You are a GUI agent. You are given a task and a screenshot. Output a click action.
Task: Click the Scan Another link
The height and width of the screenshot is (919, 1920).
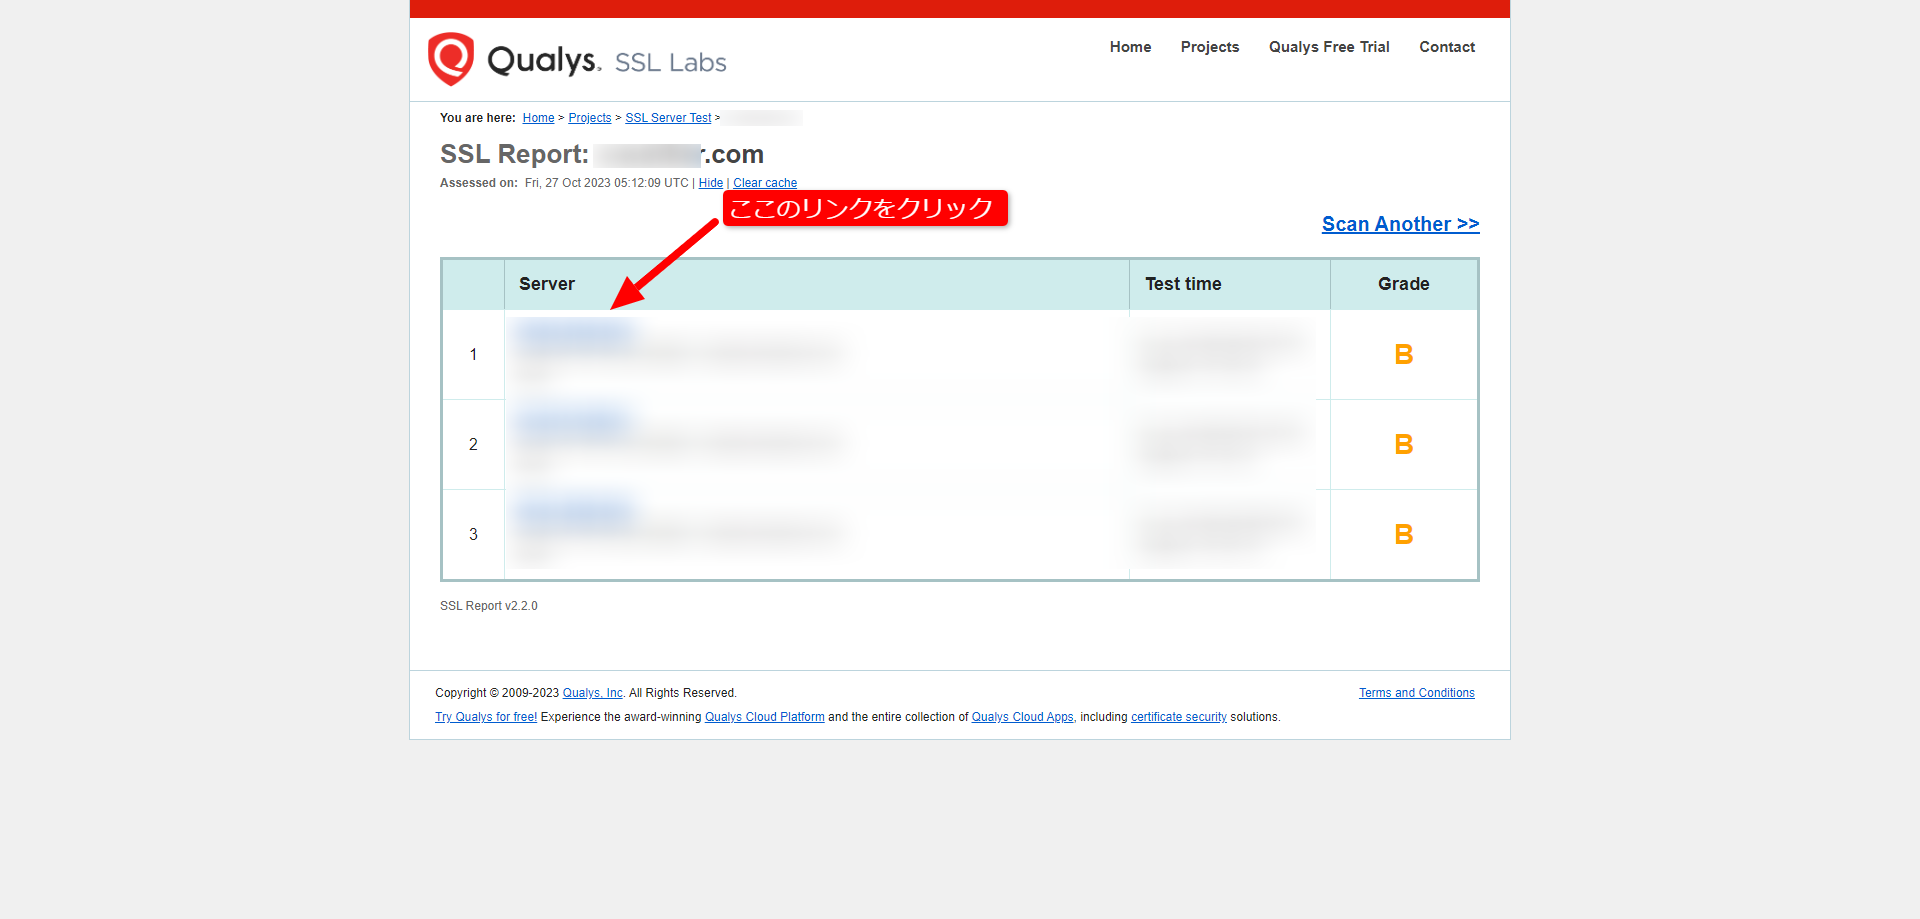(1400, 224)
